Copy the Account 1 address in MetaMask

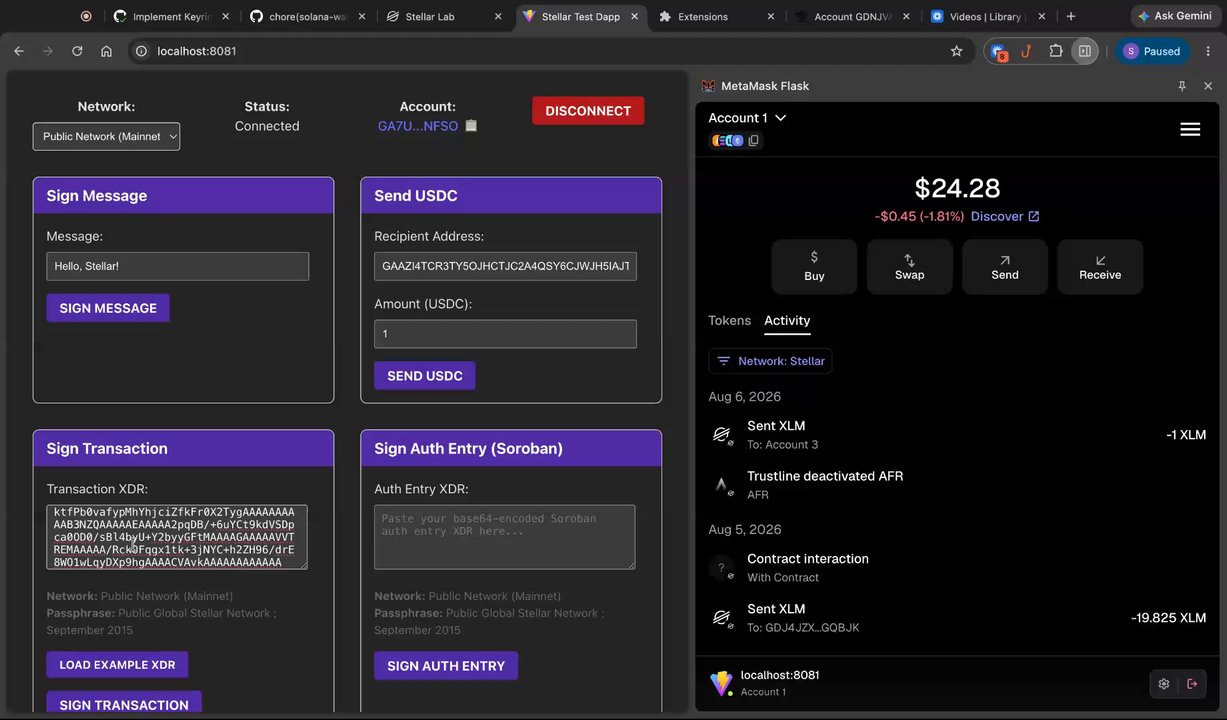pos(754,141)
